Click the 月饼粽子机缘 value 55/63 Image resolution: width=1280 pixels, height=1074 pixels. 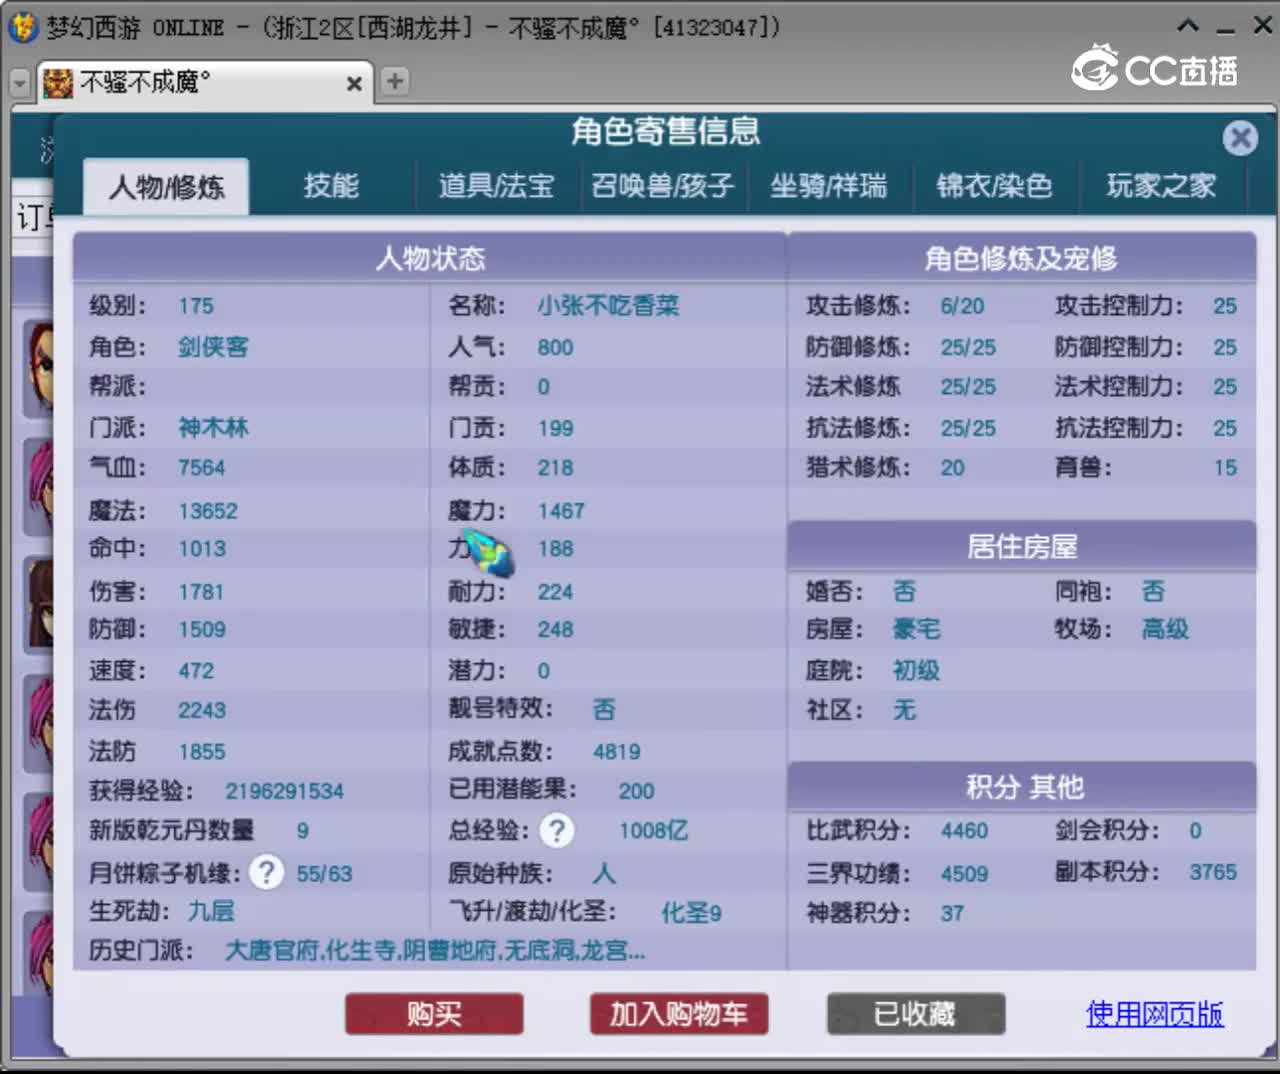[324, 874]
